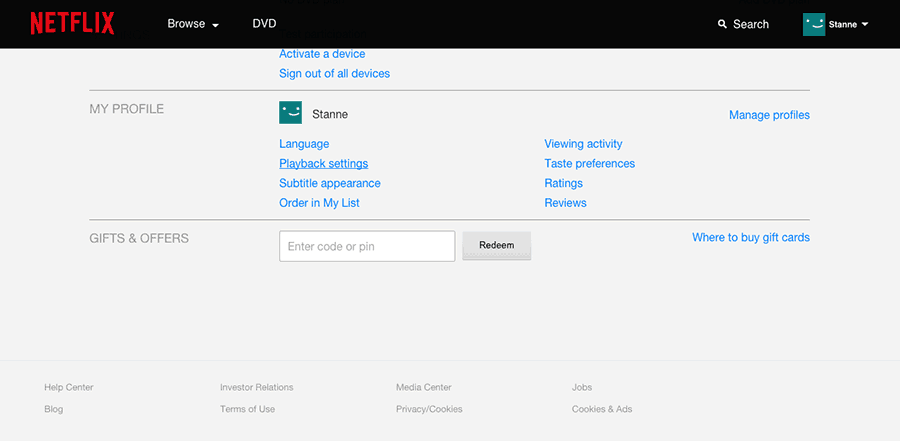The width and height of the screenshot is (900, 441).
Task: Open Help Center footer link
Action: tap(69, 388)
